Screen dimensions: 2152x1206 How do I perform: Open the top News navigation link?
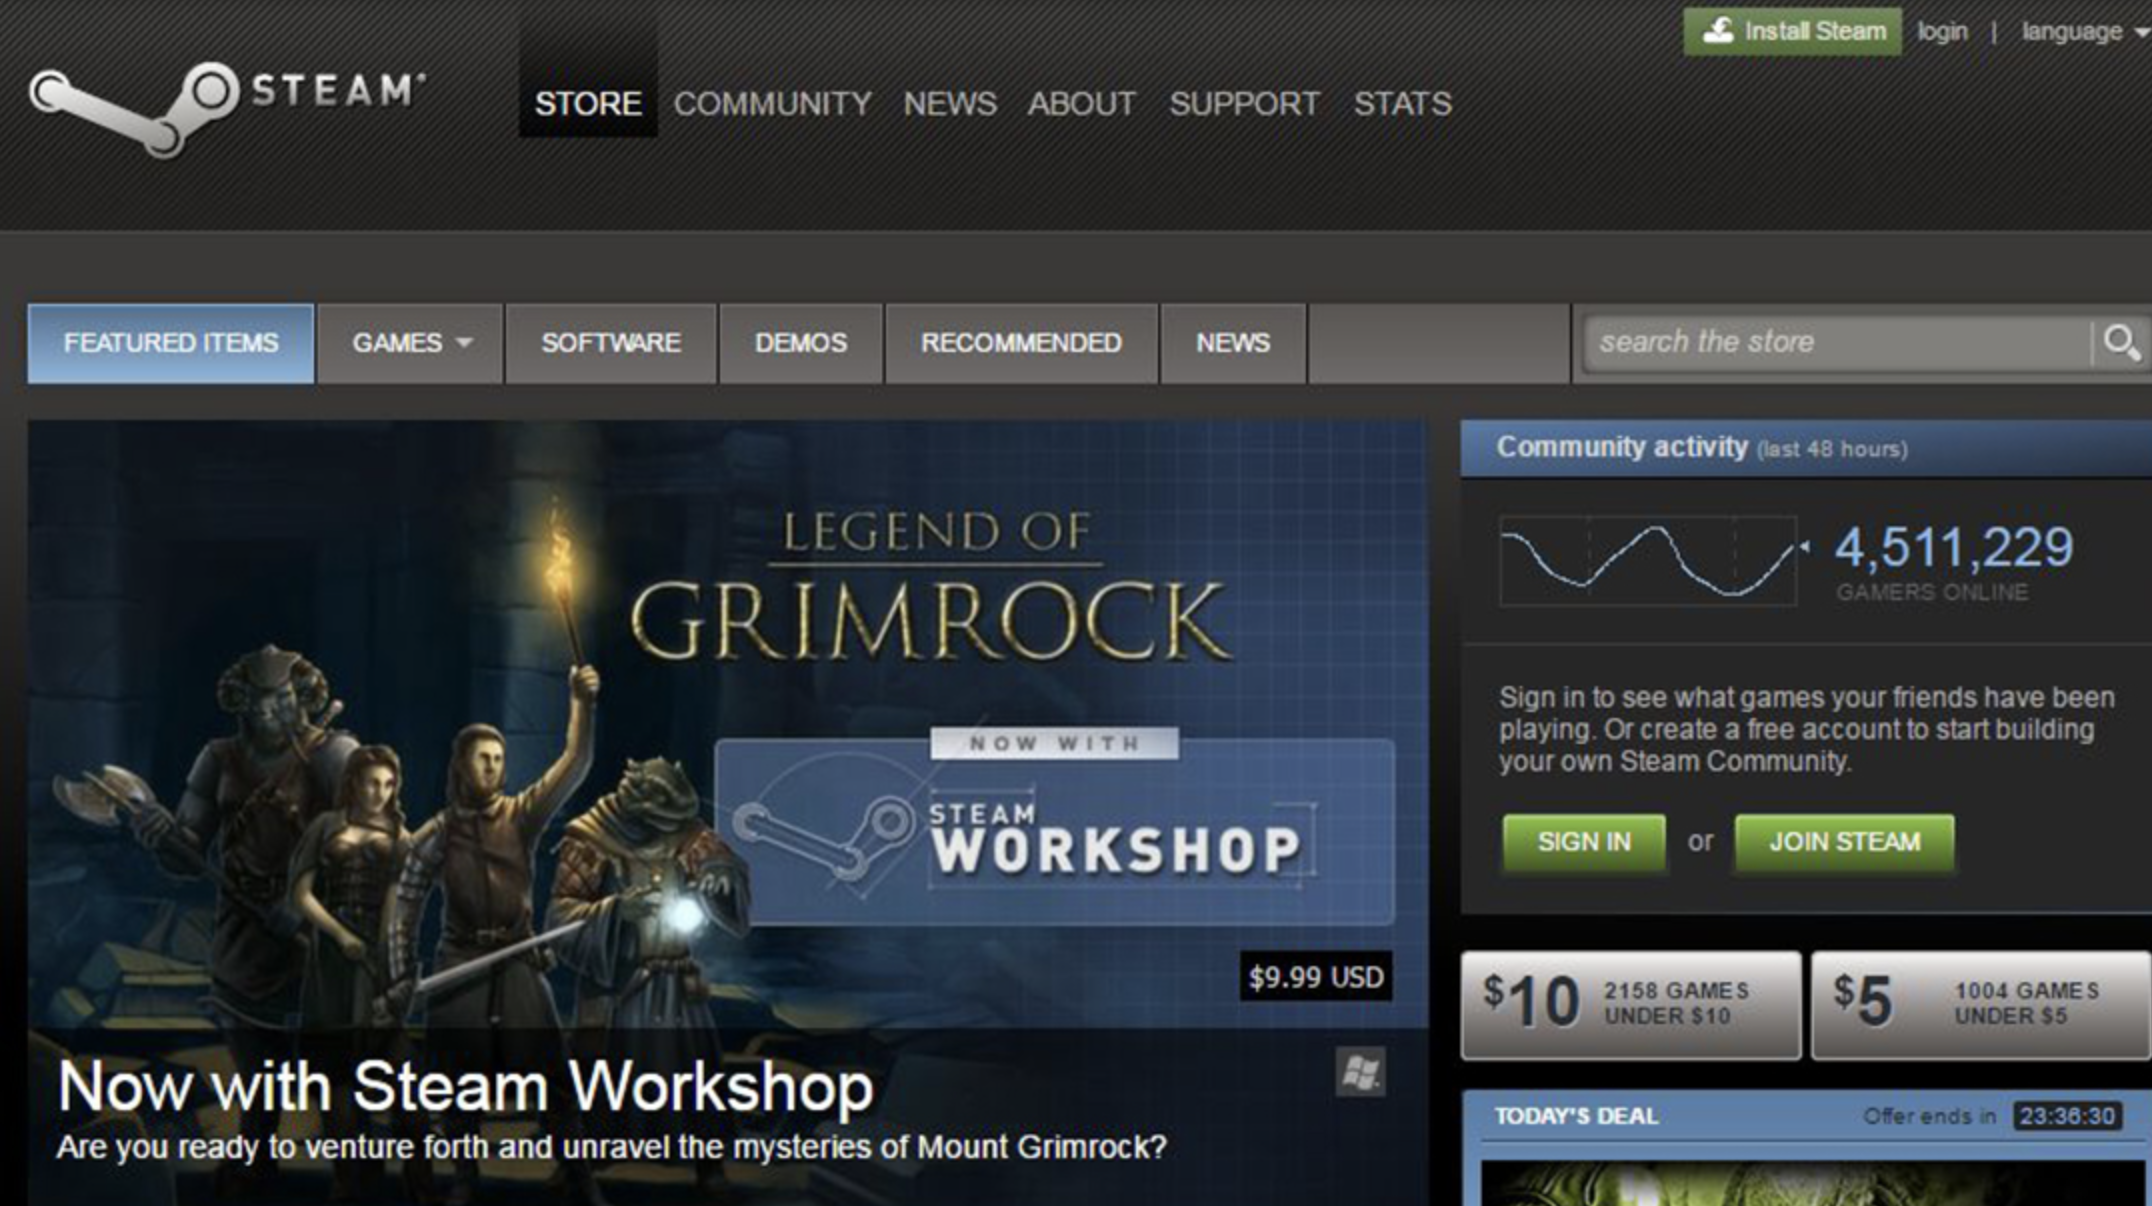[x=950, y=104]
